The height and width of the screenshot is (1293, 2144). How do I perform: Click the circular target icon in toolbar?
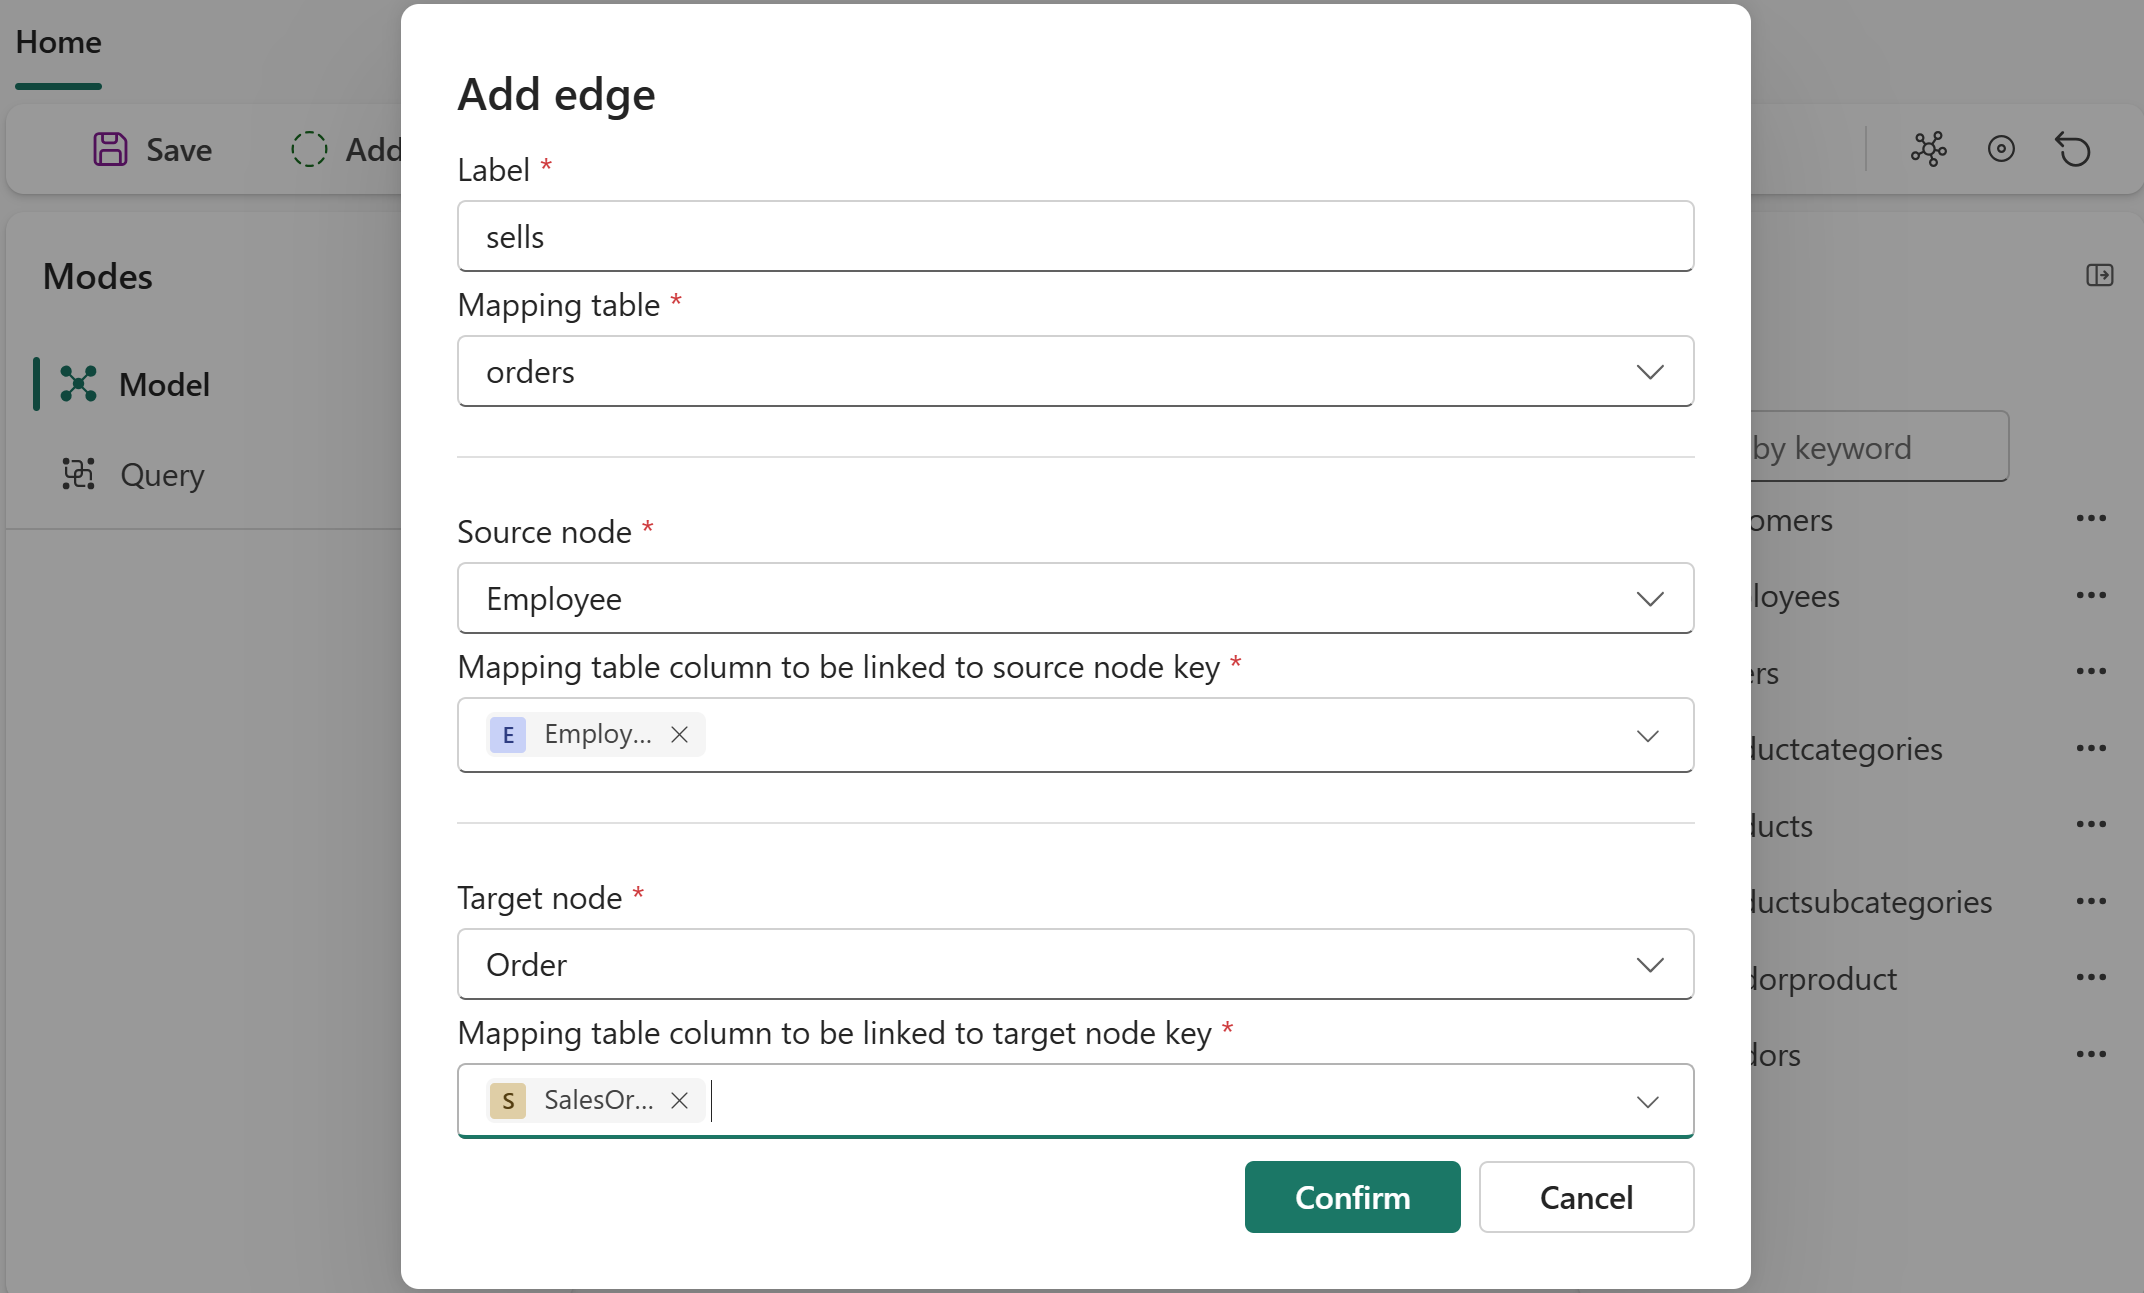click(x=2001, y=150)
